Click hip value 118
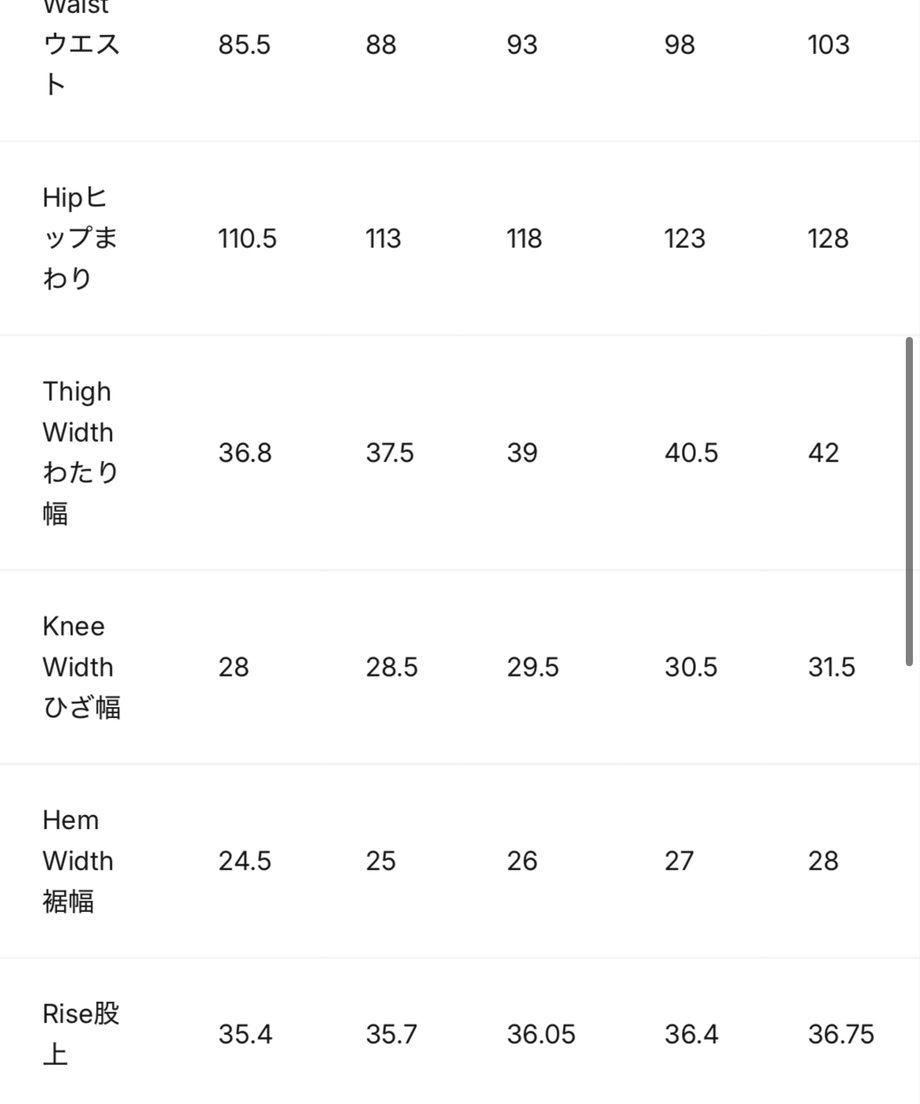 524,239
